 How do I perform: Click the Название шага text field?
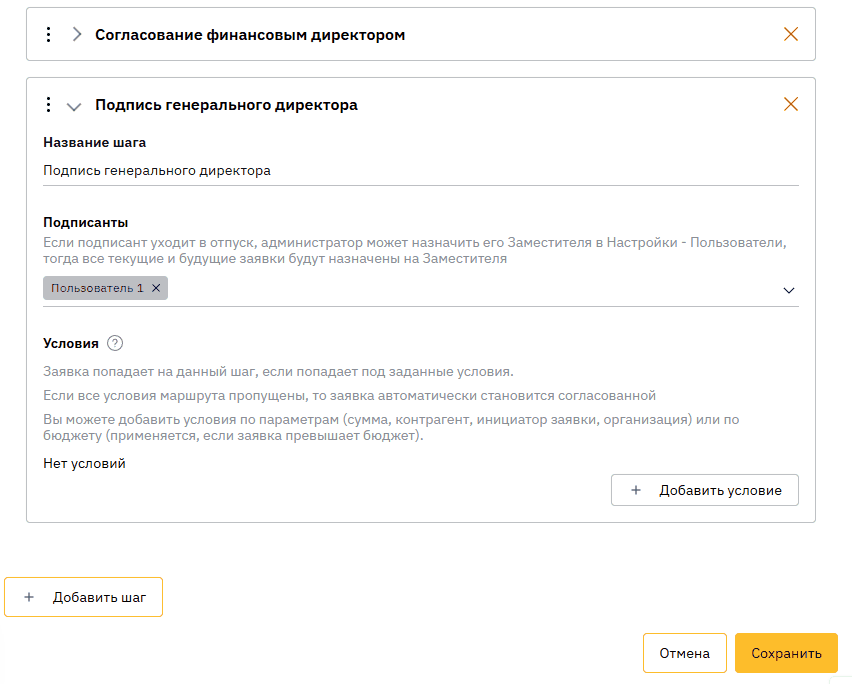click(420, 171)
